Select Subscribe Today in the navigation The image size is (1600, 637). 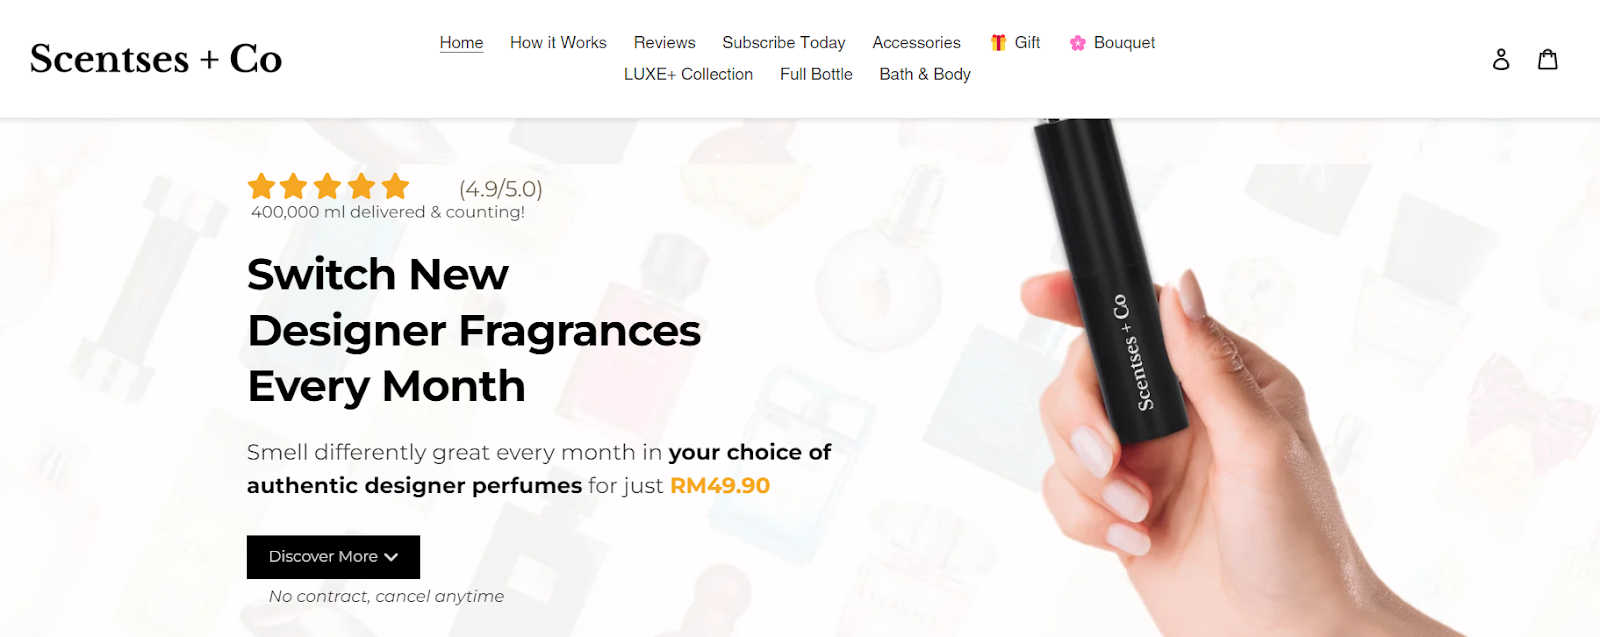[784, 43]
